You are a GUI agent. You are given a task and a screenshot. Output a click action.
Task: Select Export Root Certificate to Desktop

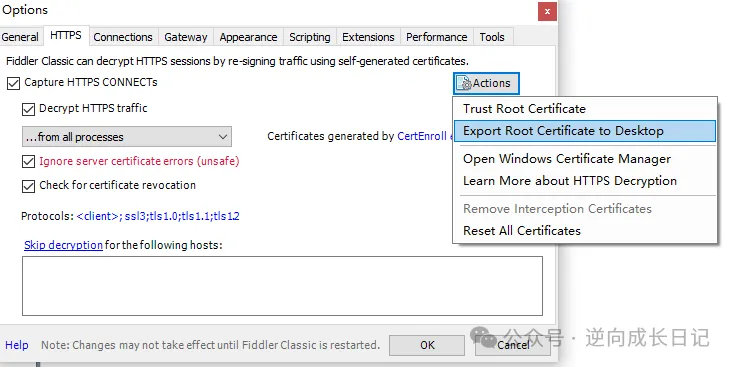[x=585, y=131]
